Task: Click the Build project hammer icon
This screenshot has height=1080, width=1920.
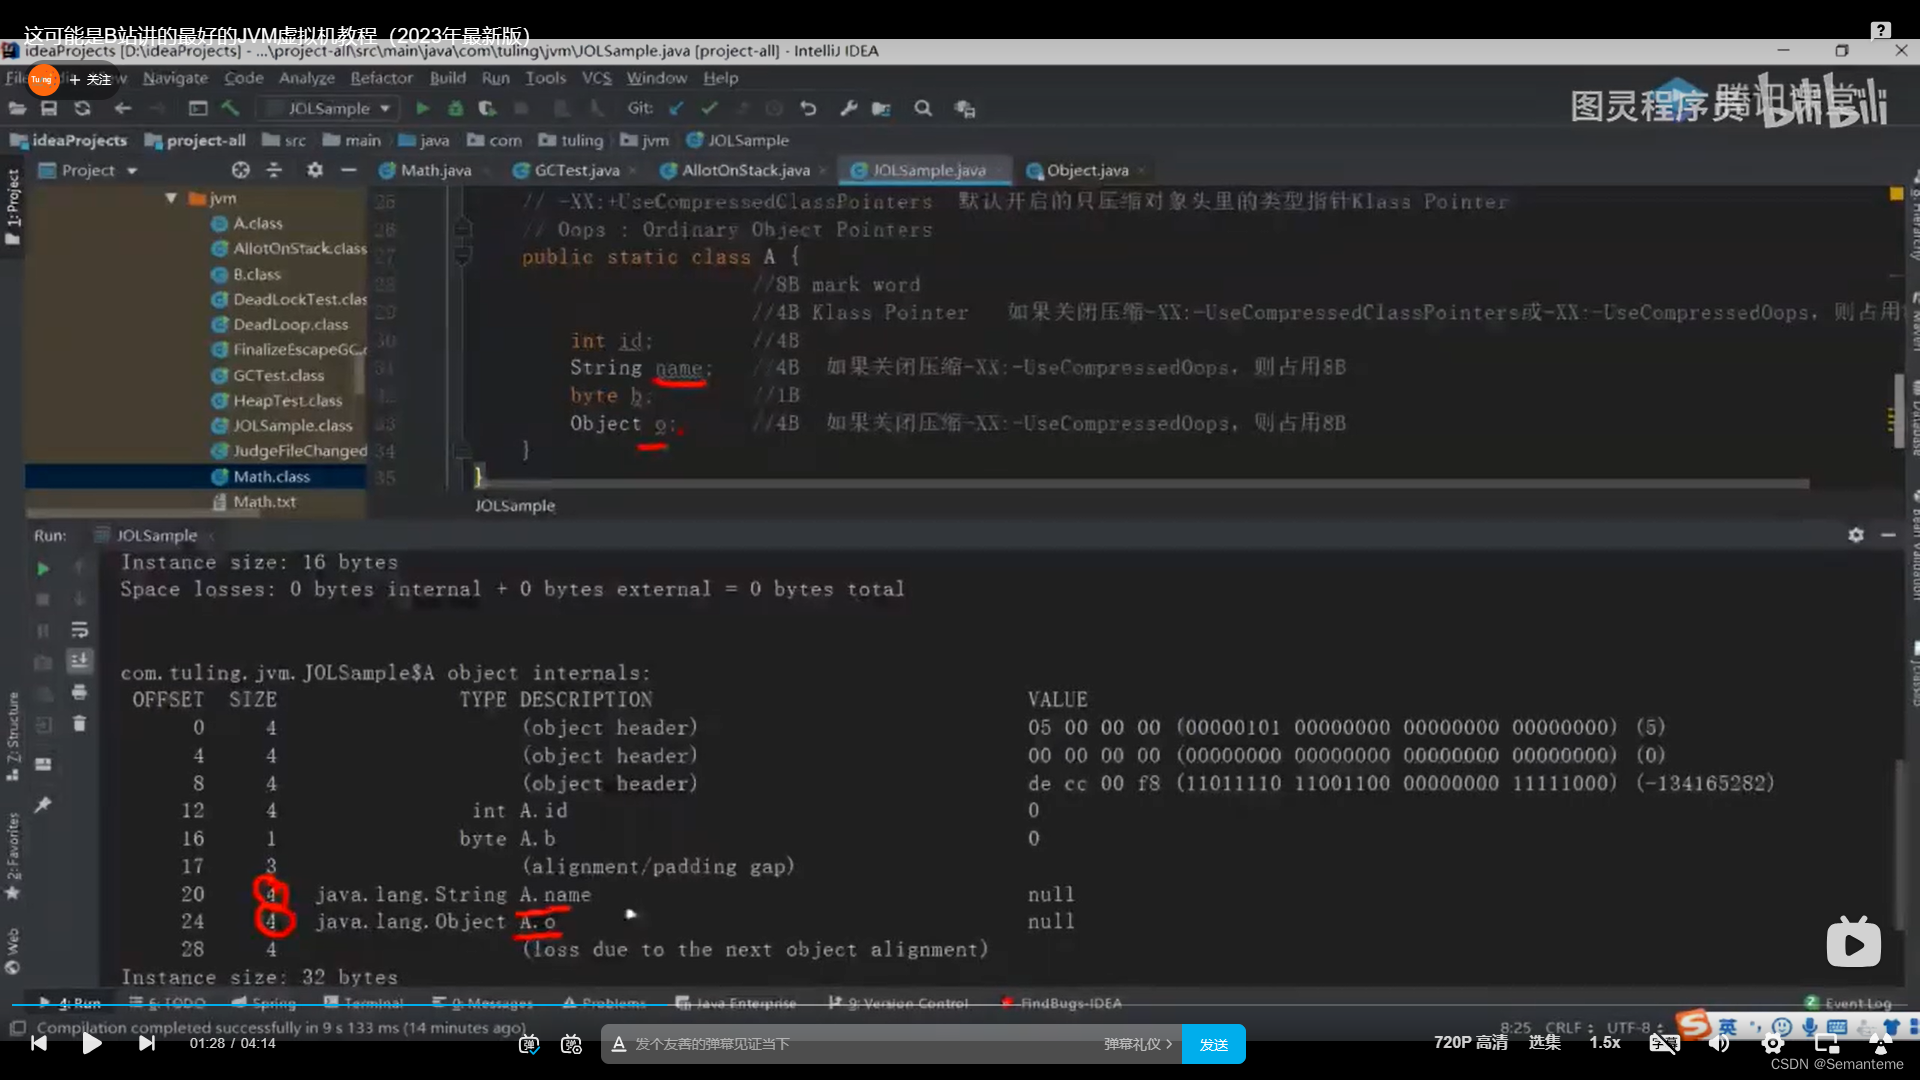Action: point(230,108)
